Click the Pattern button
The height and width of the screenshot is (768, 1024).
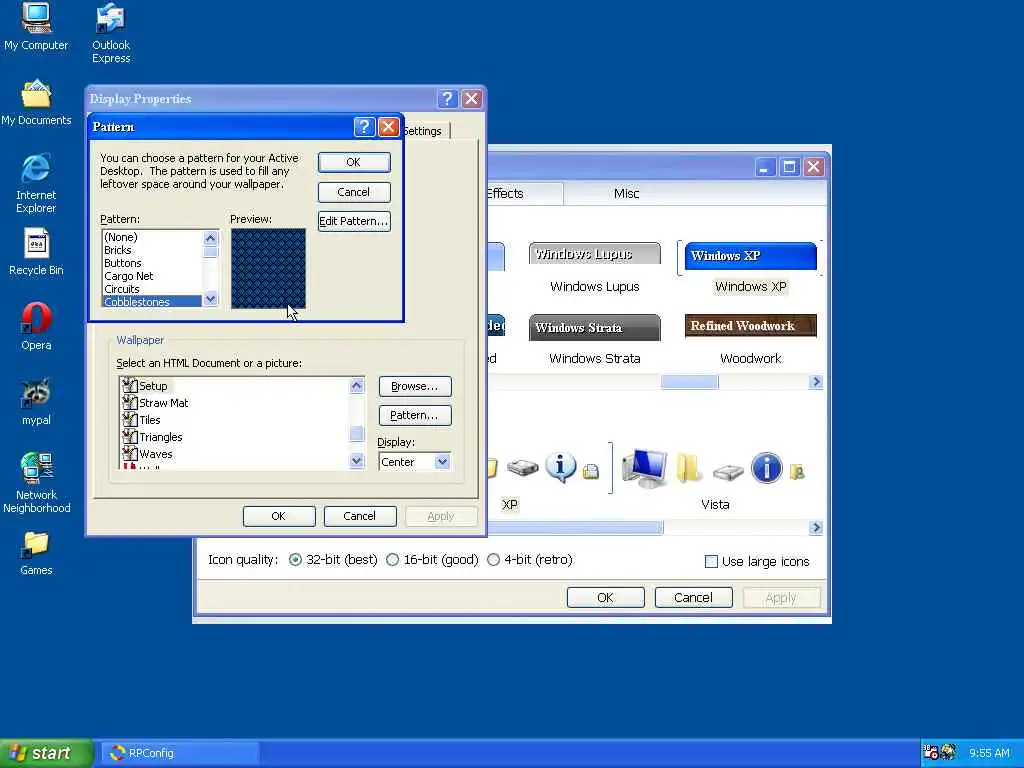pyautogui.click(x=415, y=415)
